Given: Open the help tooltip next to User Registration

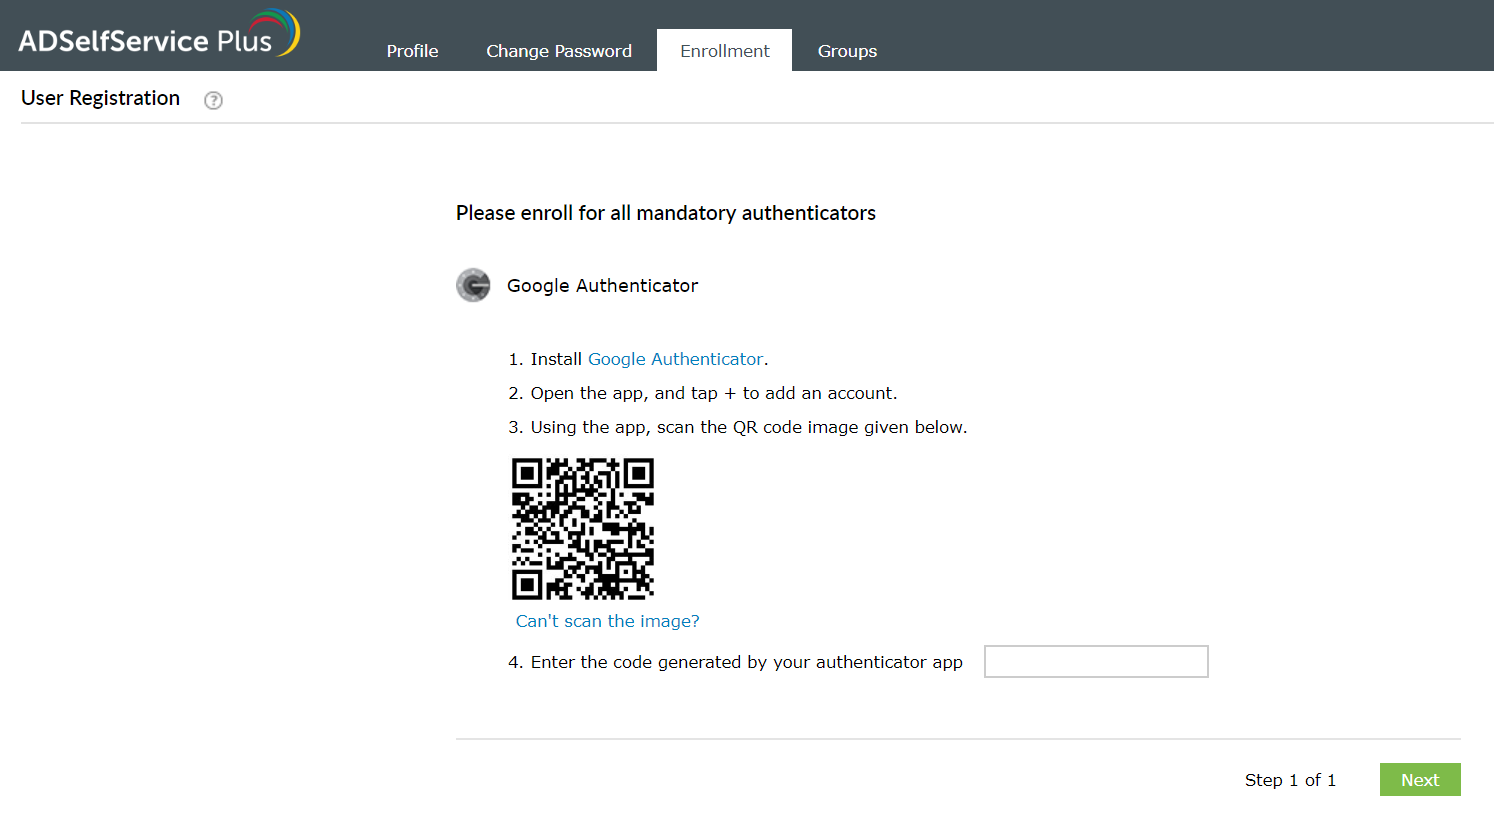Looking at the screenshot, I should [x=213, y=100].
